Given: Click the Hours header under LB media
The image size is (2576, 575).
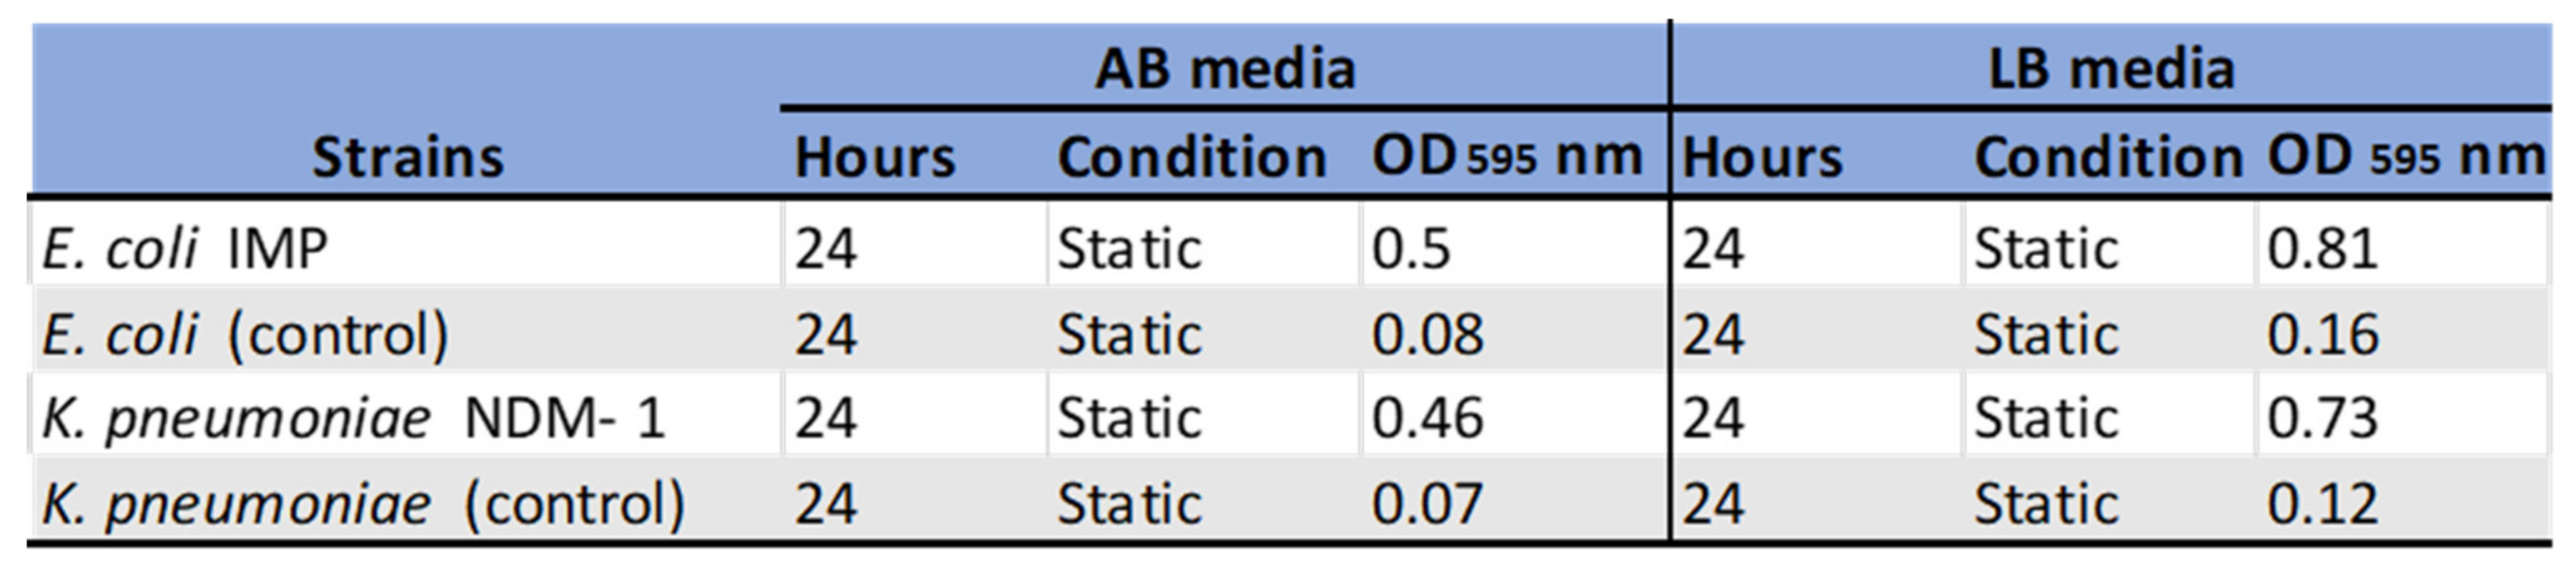Looking at the screenshot, I should tap(1762, 157).
